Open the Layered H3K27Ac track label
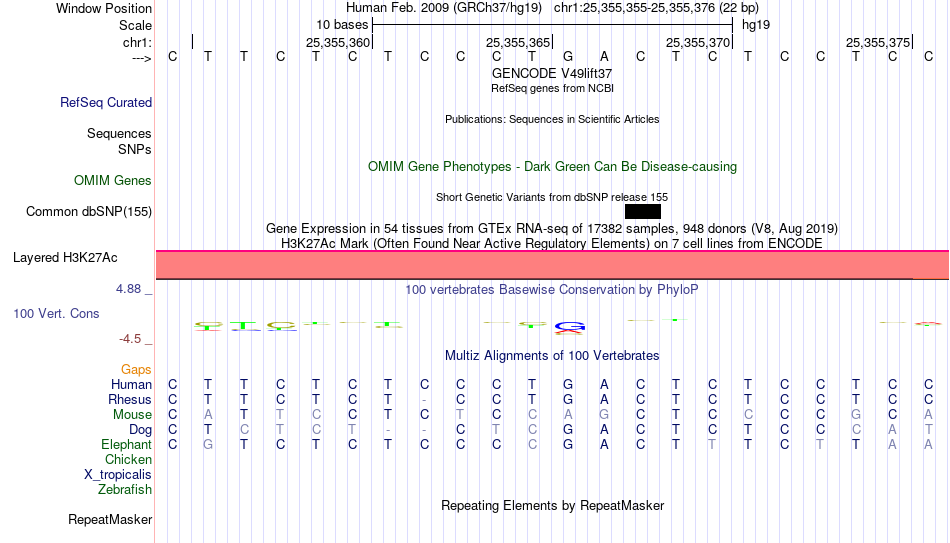 coord(65,258)
